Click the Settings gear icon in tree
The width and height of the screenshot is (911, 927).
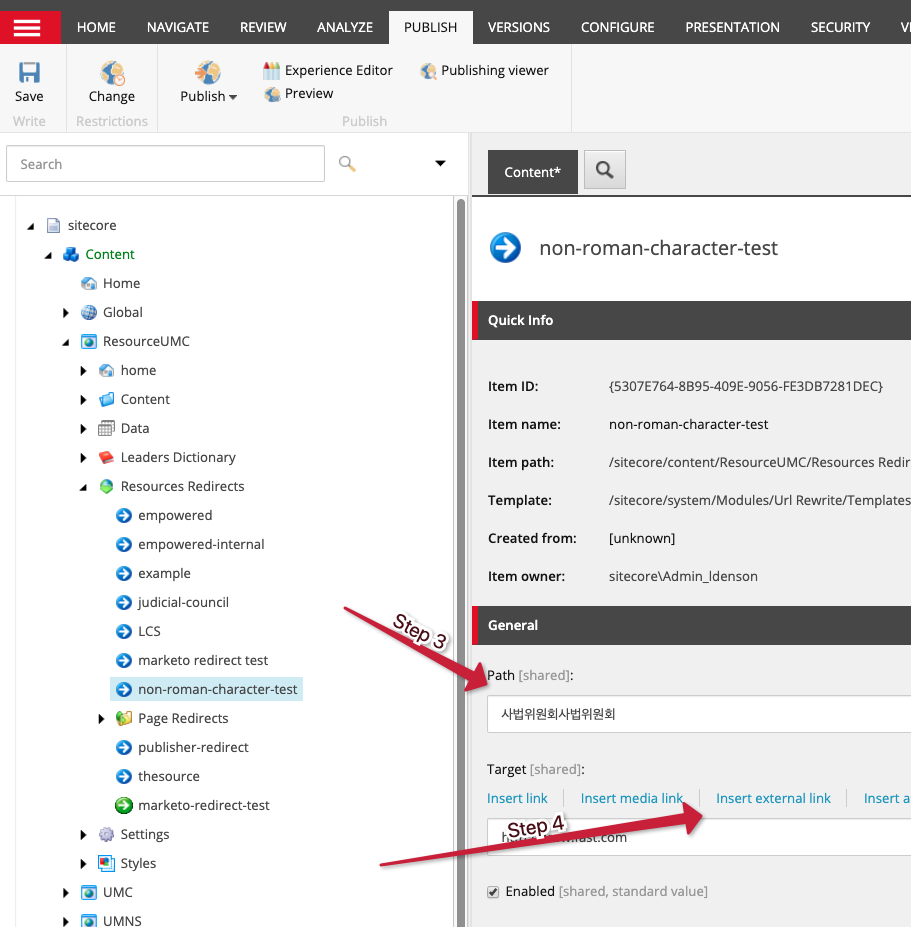[x=106, y=834]
